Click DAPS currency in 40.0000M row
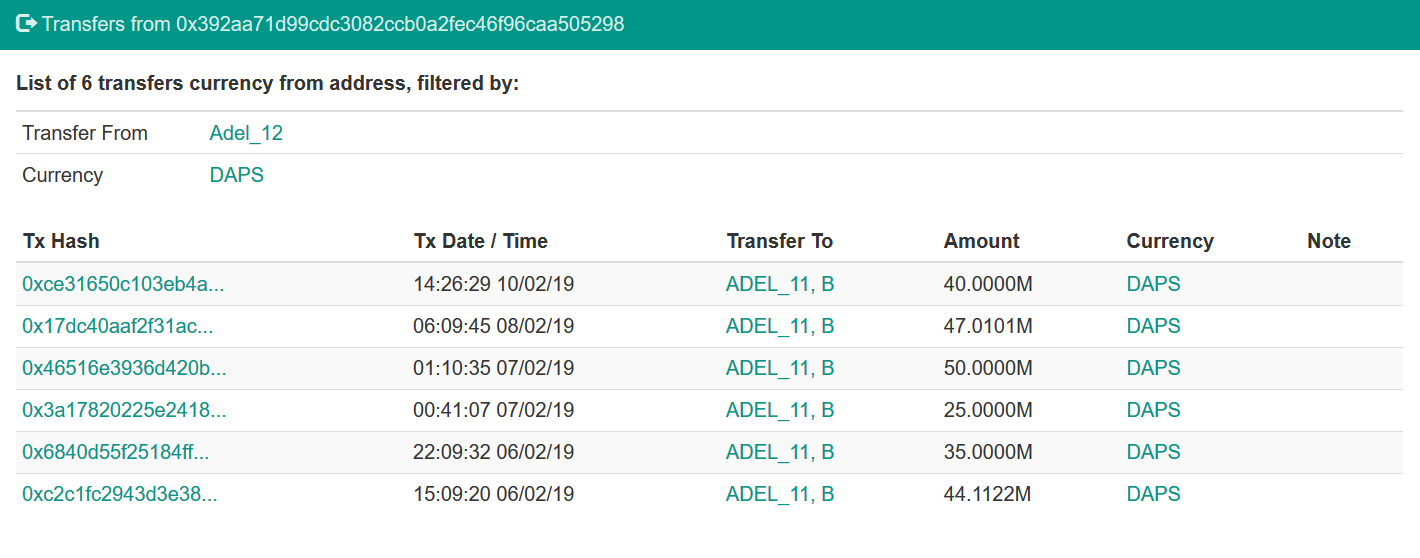The image size is (1420, 558). [x=1154, y=284]
